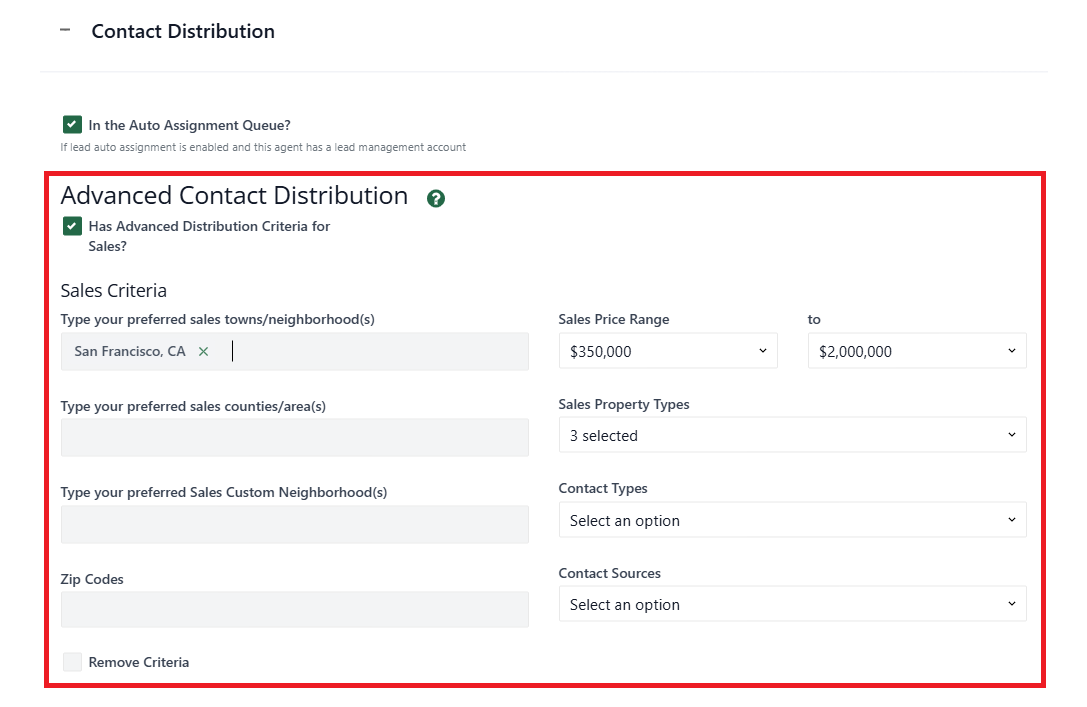Click inside the Zip Codes input field
Image resolution: width=1087 pixels, height=707 pixels.
click(295, 609)
